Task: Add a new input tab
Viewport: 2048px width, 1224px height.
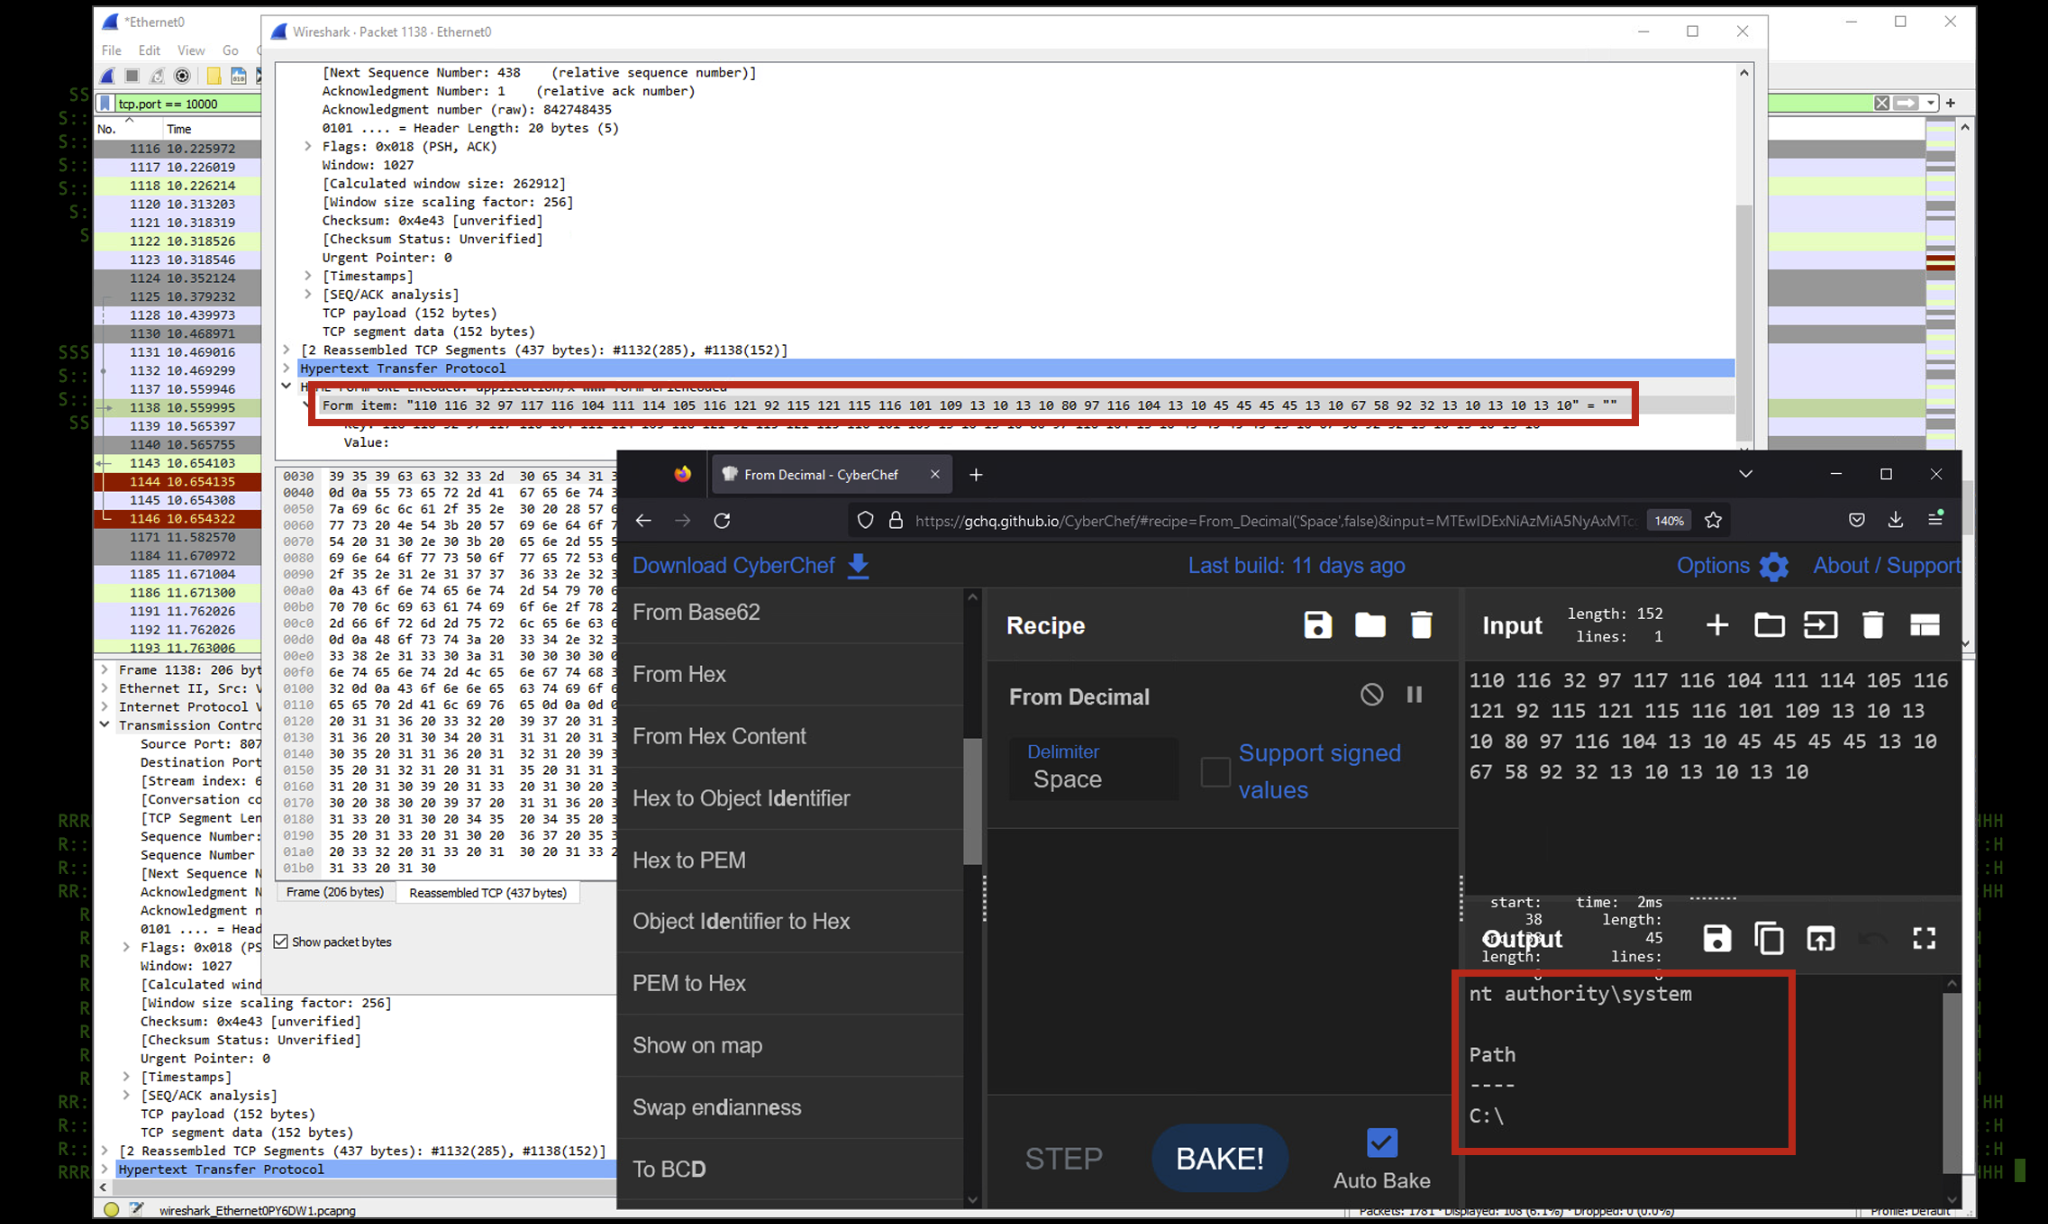Action: (1716, 625)
